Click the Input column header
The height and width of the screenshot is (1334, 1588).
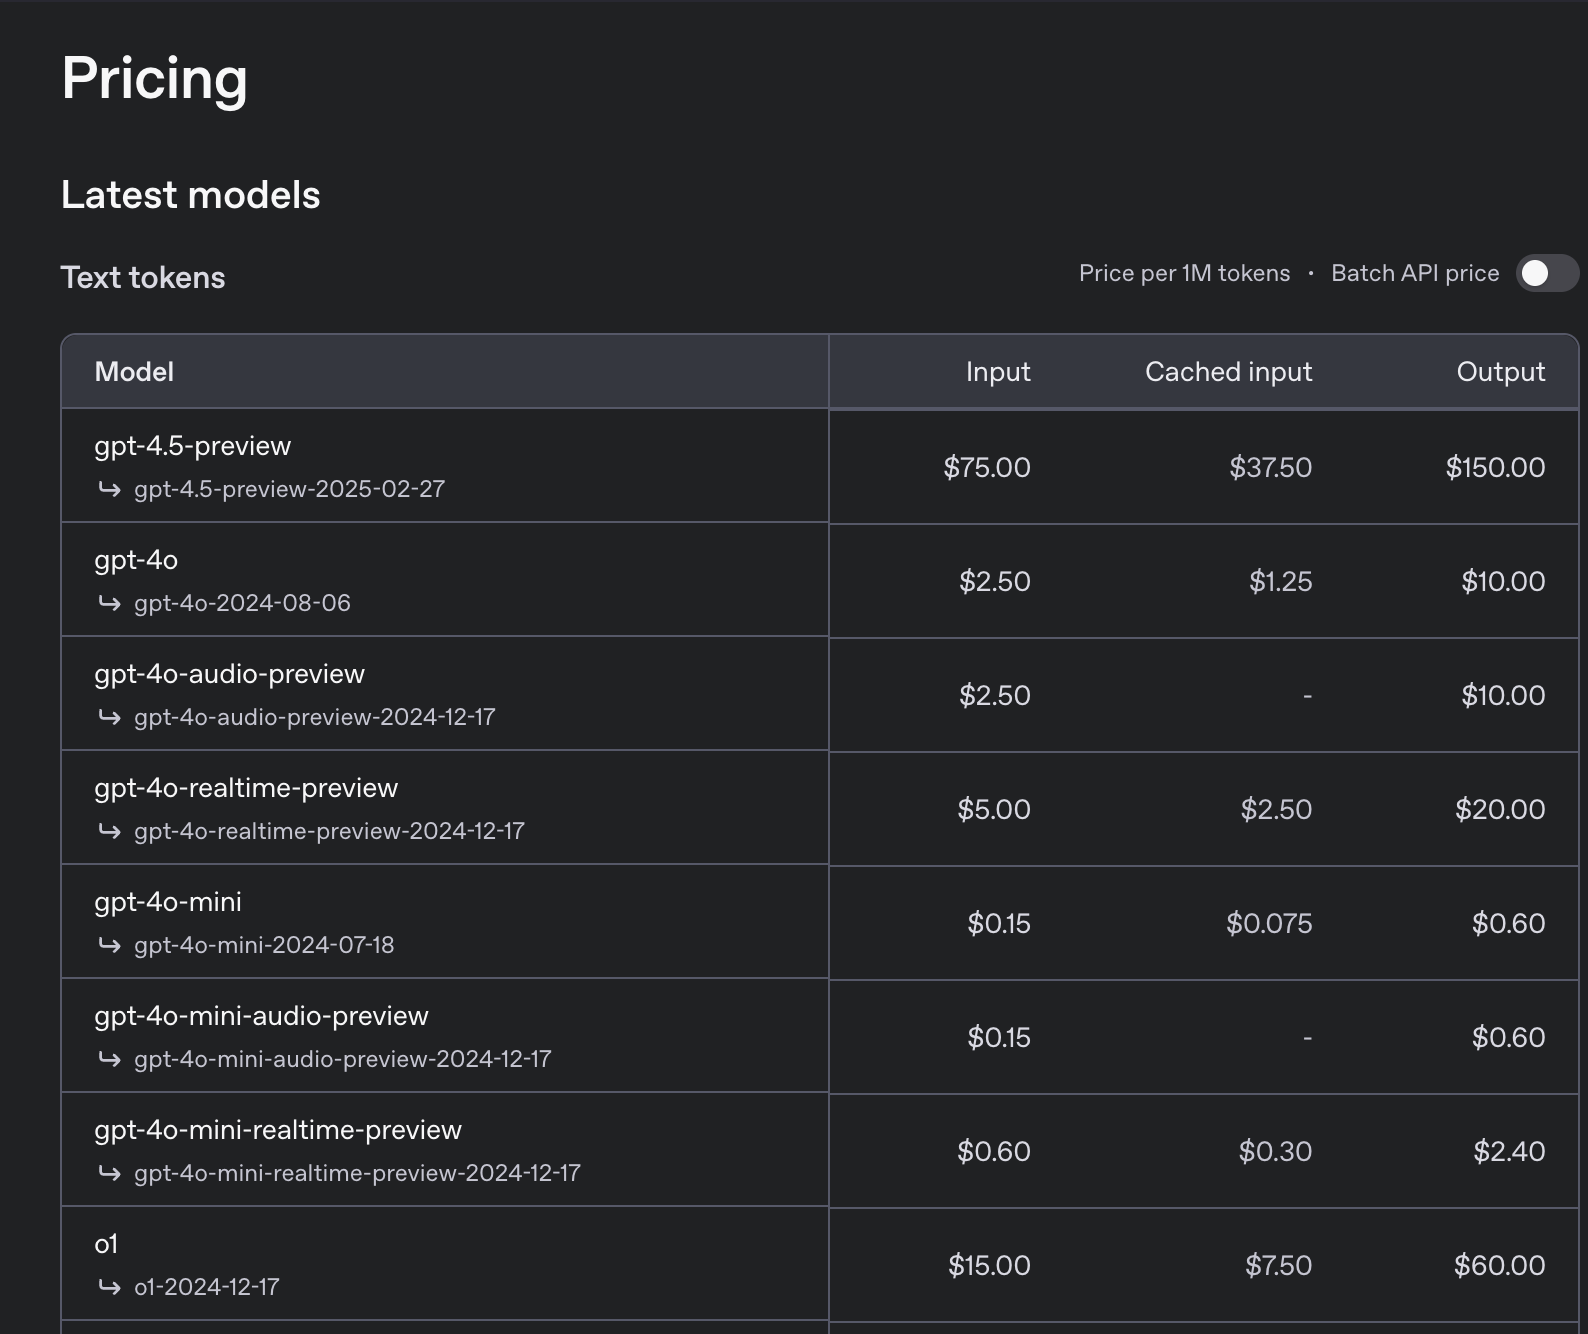[997, 372]
